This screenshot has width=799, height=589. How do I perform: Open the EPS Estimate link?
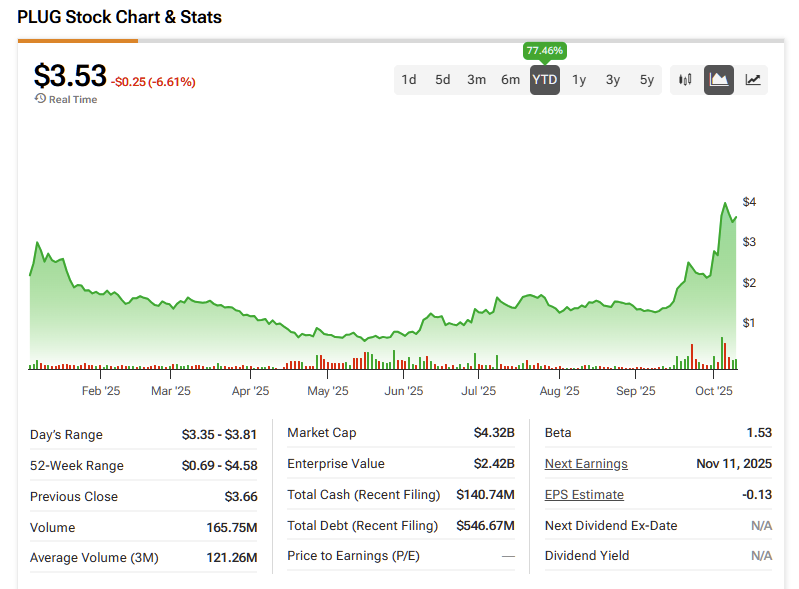584,495
